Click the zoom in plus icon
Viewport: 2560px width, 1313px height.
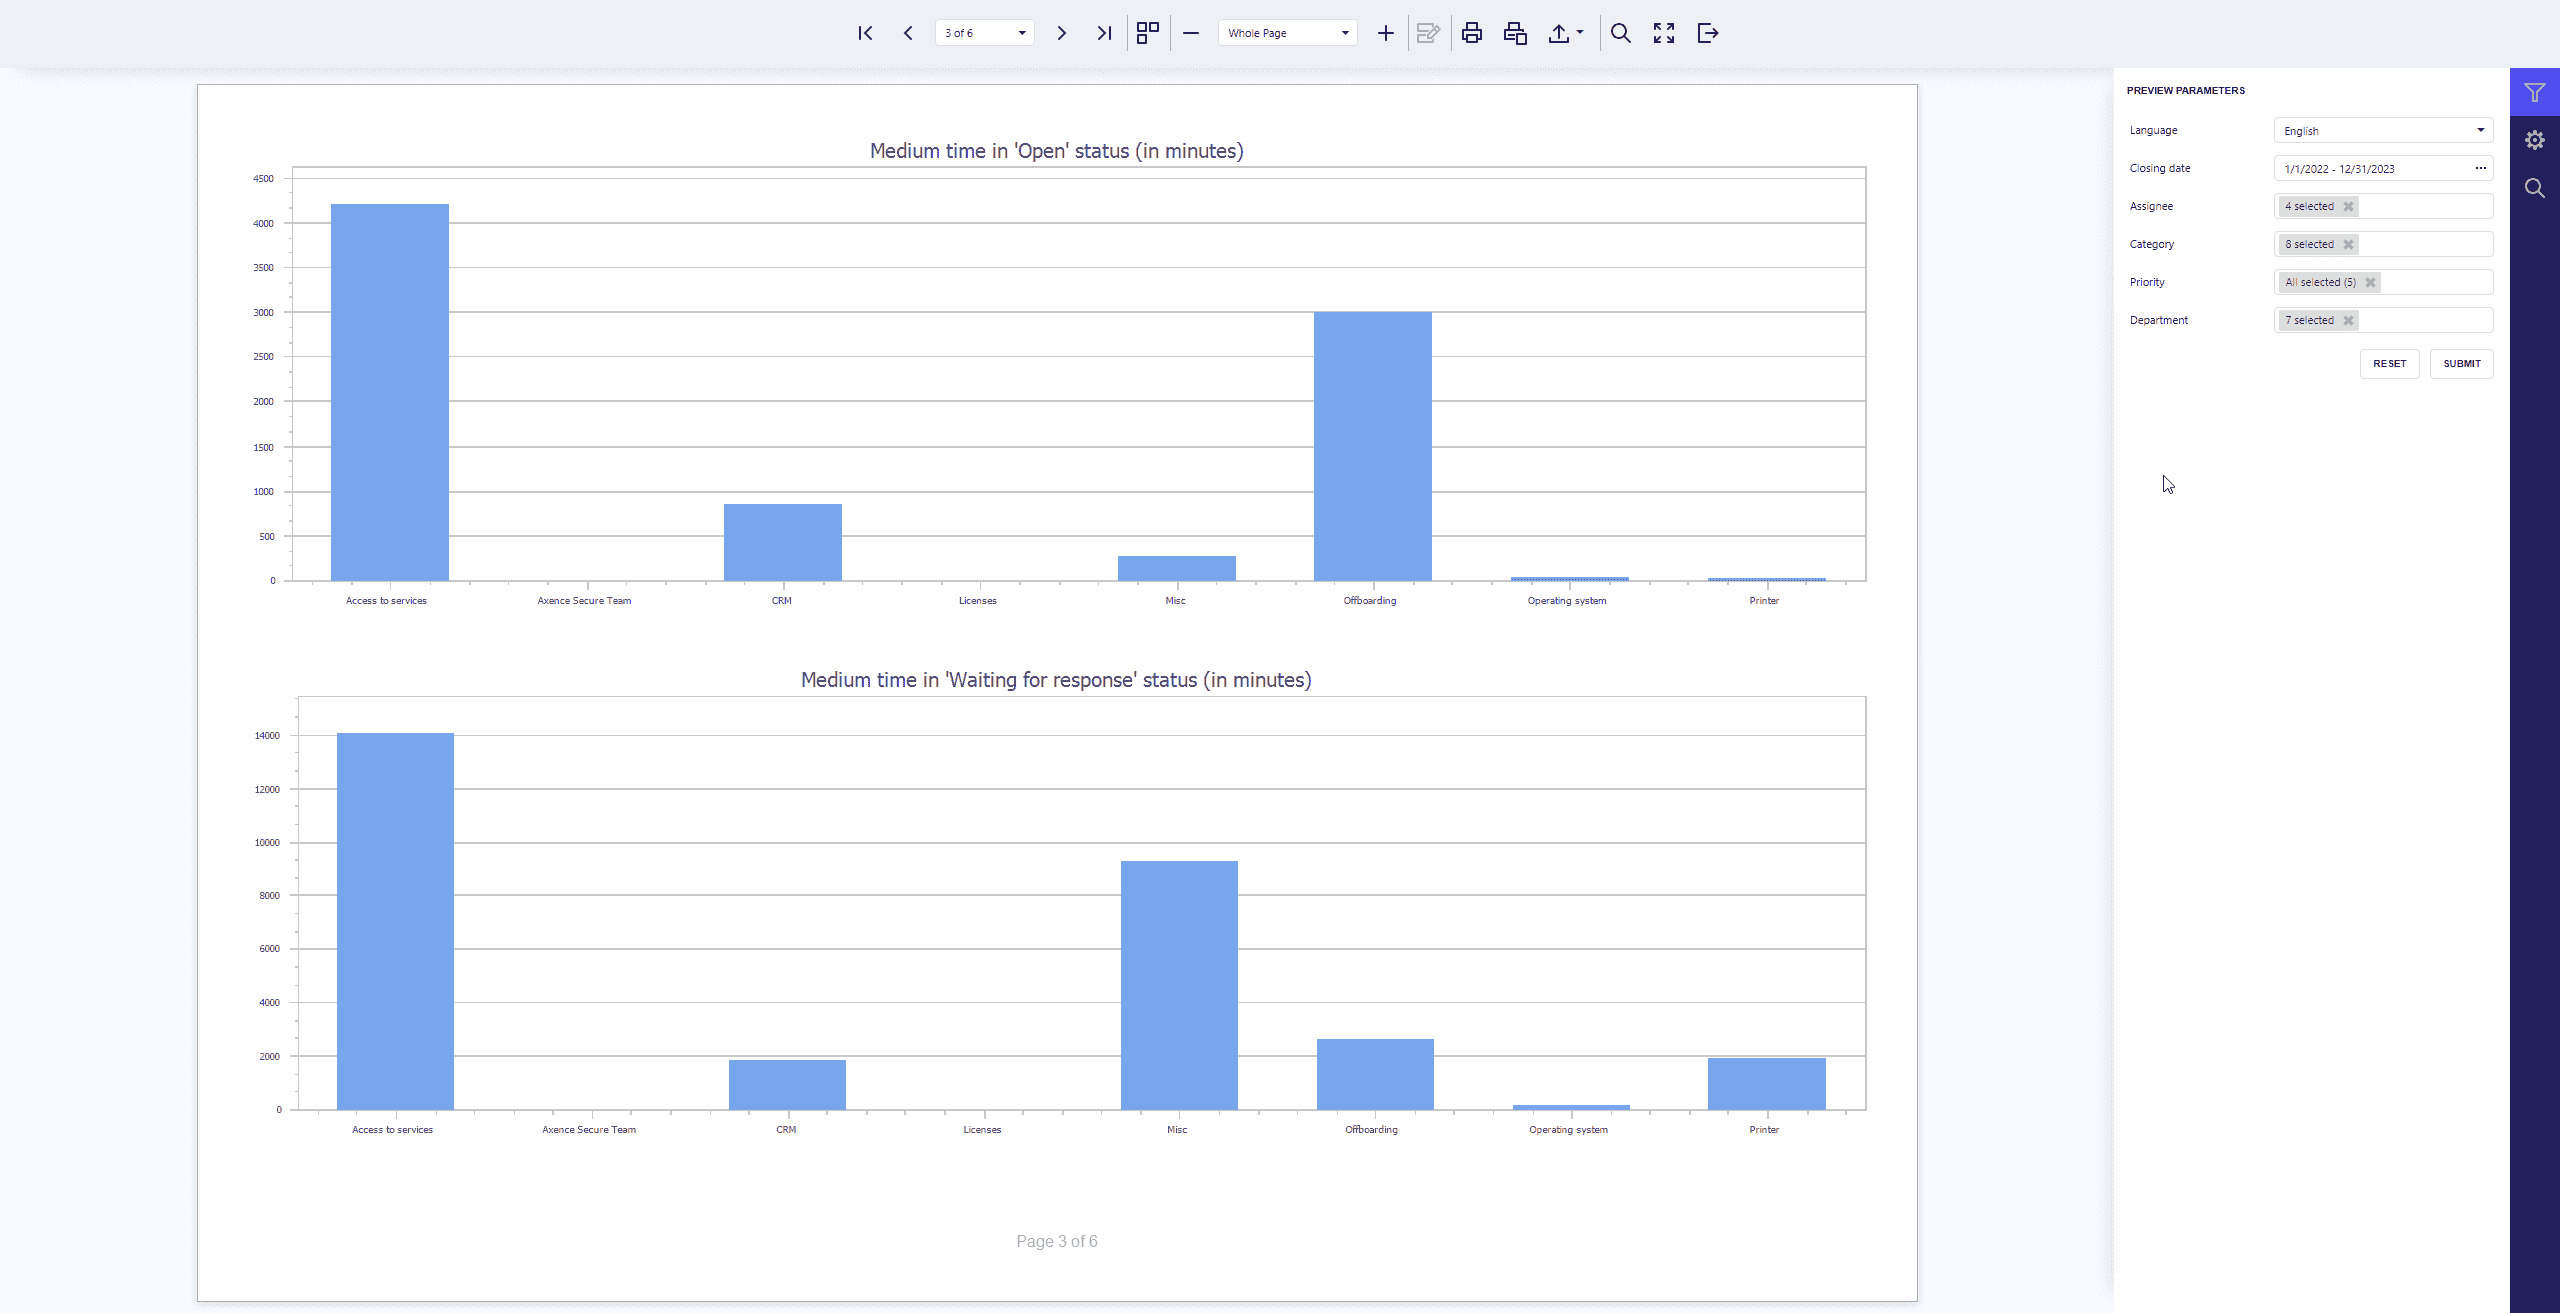1385,33
